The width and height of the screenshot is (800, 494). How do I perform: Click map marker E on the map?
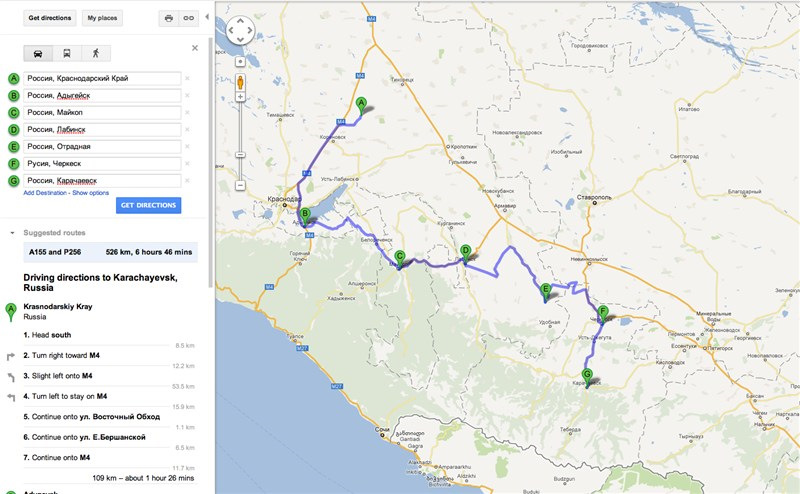pyautogui.click(x=545, y=293)
